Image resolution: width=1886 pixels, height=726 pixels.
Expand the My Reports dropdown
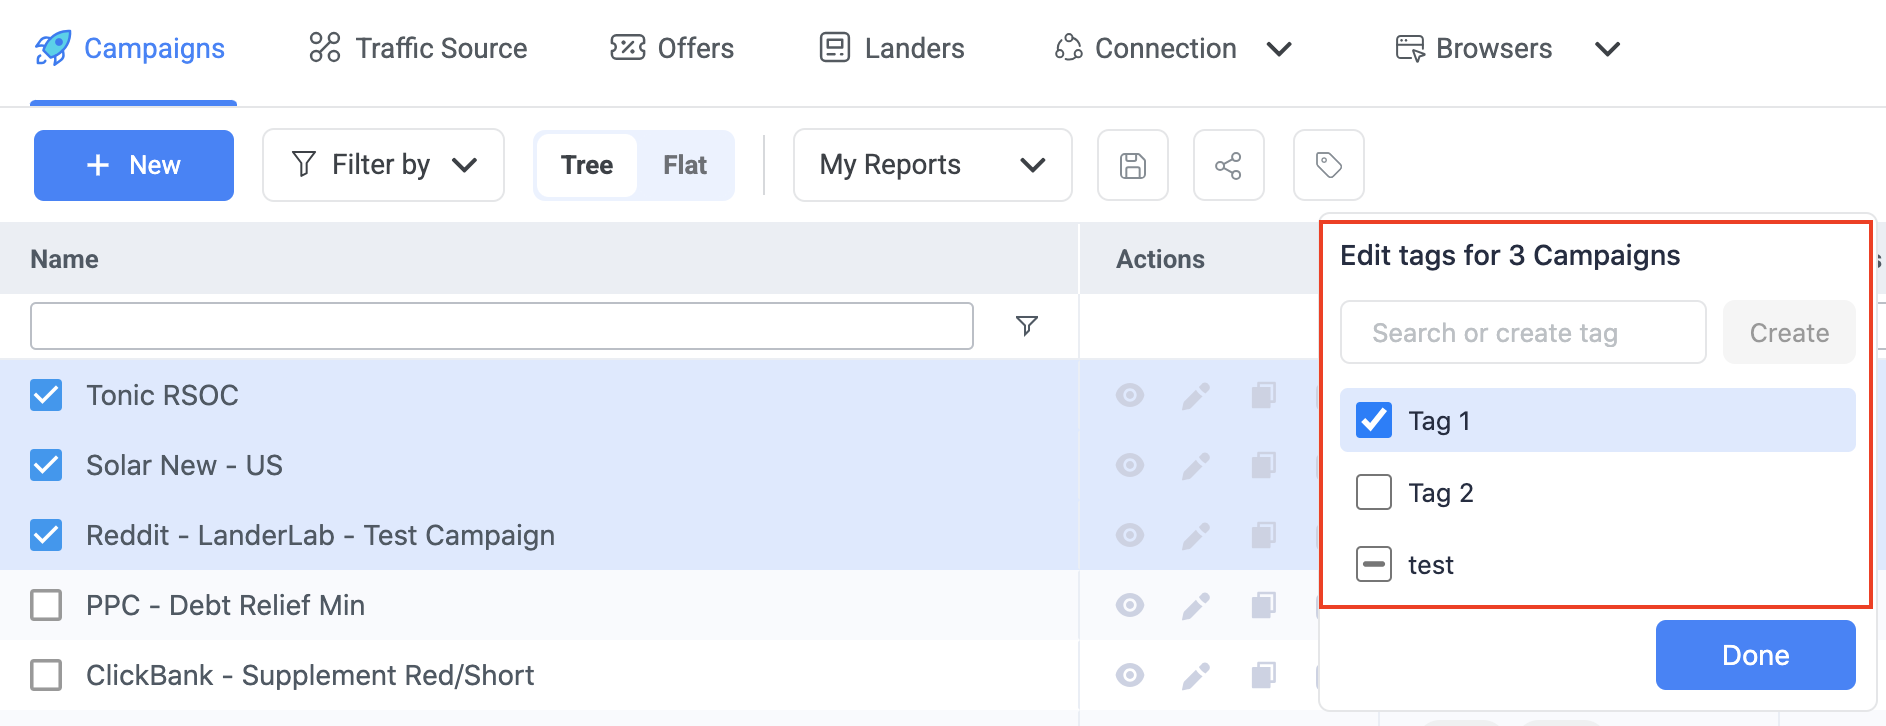pyautogui.click(x=932, y=165)
